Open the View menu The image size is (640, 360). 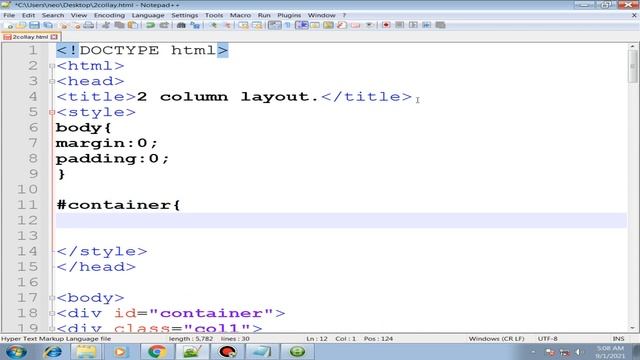79,15
